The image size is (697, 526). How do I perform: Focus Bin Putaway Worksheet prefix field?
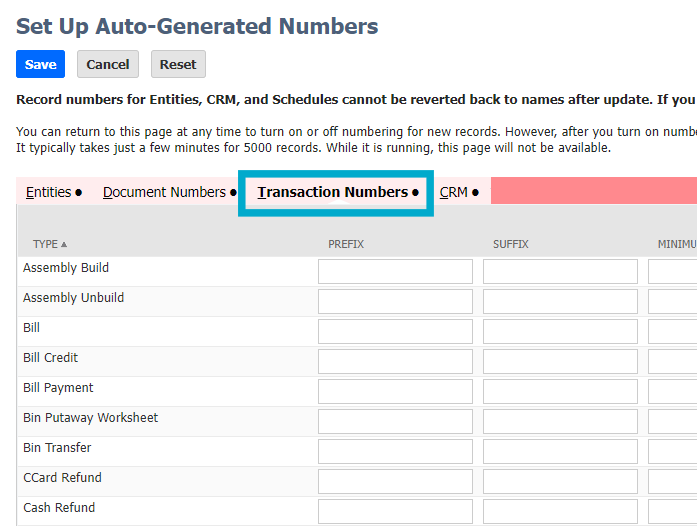[395, 422]
